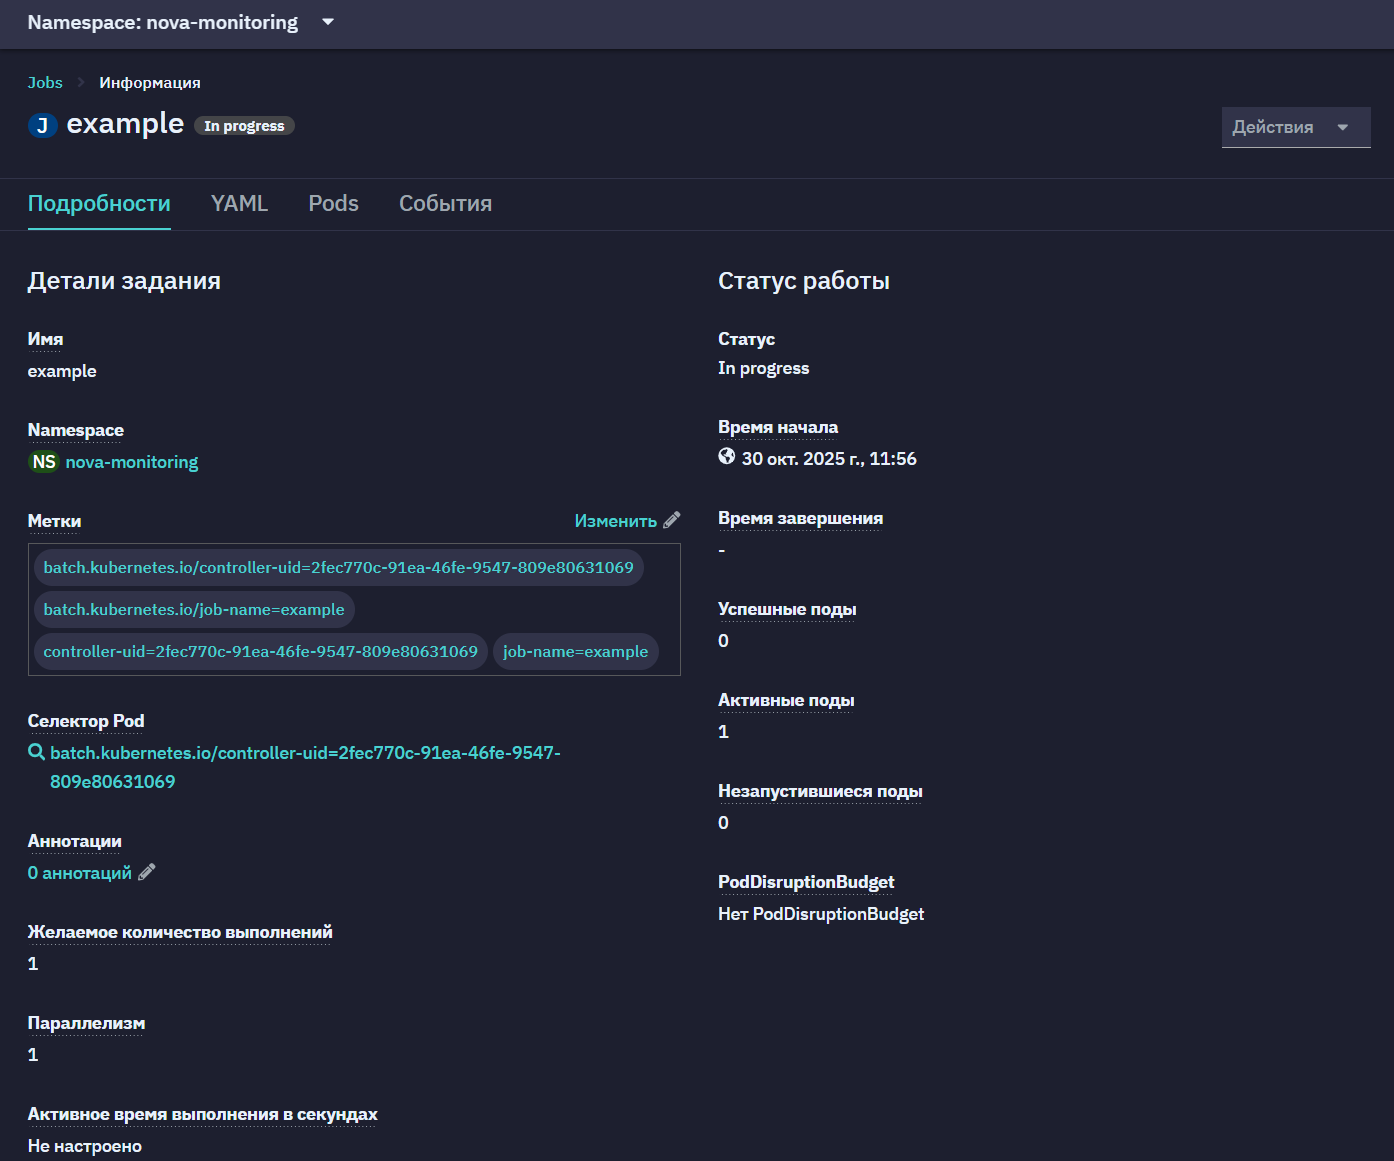This screenshot has height=1161, width=1394.
Task: Click the annotations pencil edit icon
Action: point(147,872)
